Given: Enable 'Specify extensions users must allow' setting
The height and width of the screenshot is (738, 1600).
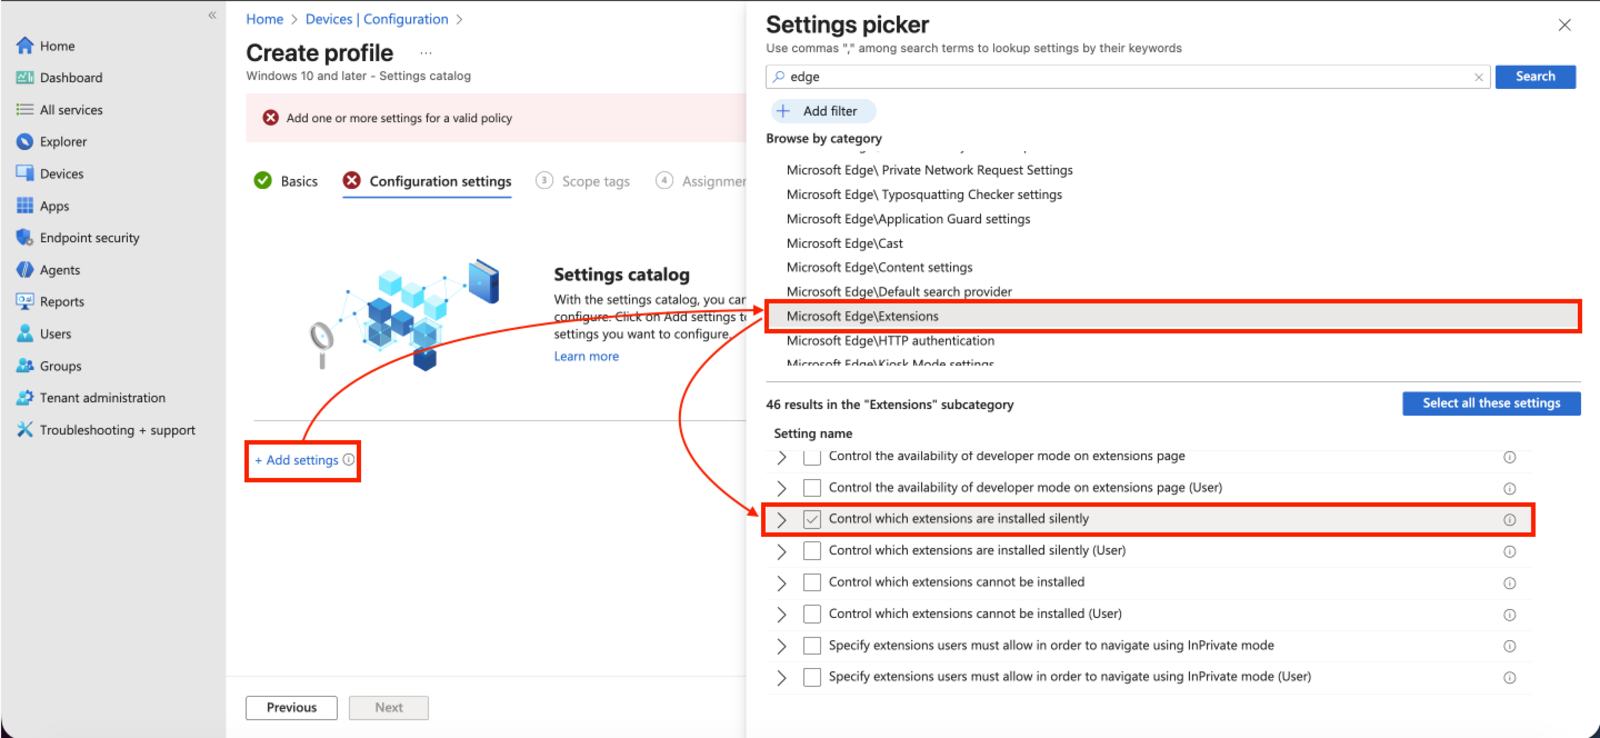Looking at the screenshot, I should 811,645.
